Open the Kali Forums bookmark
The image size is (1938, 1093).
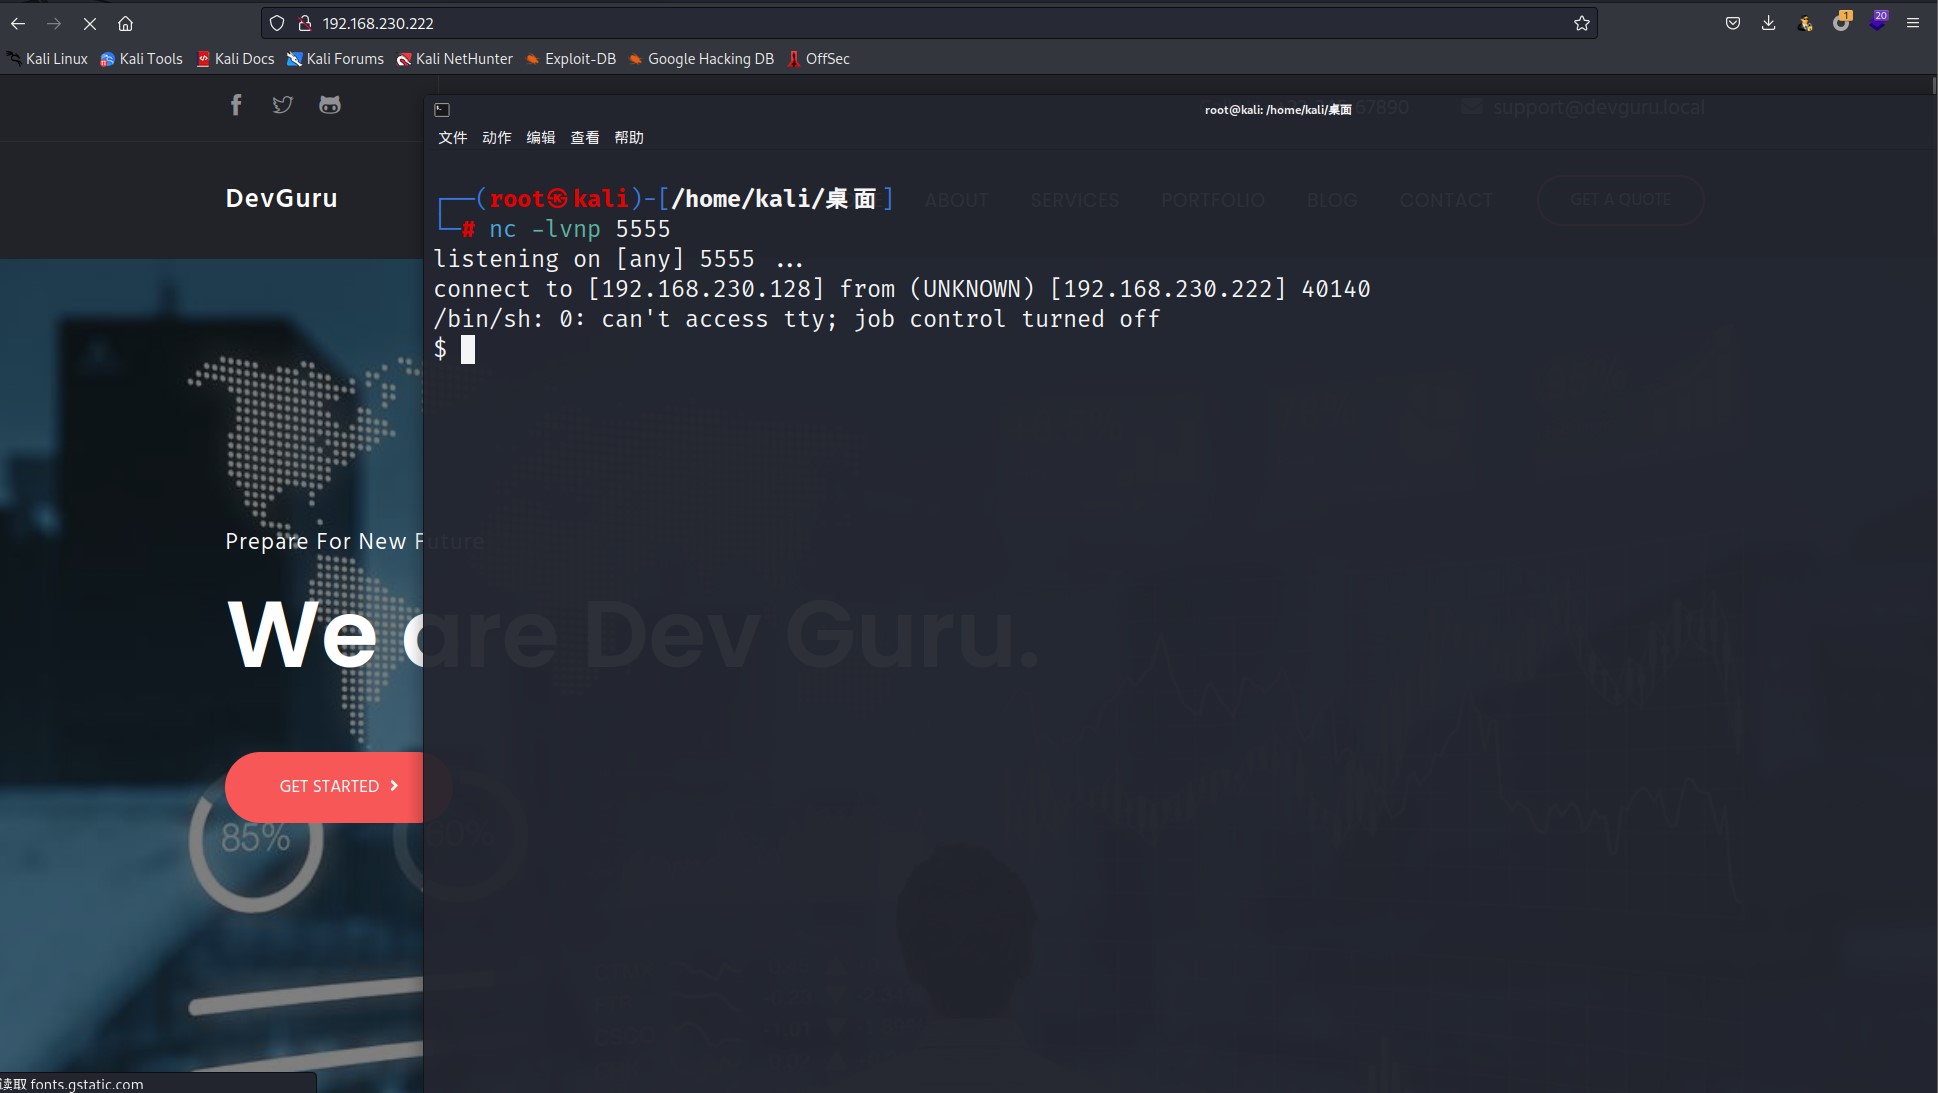point(335,59)
